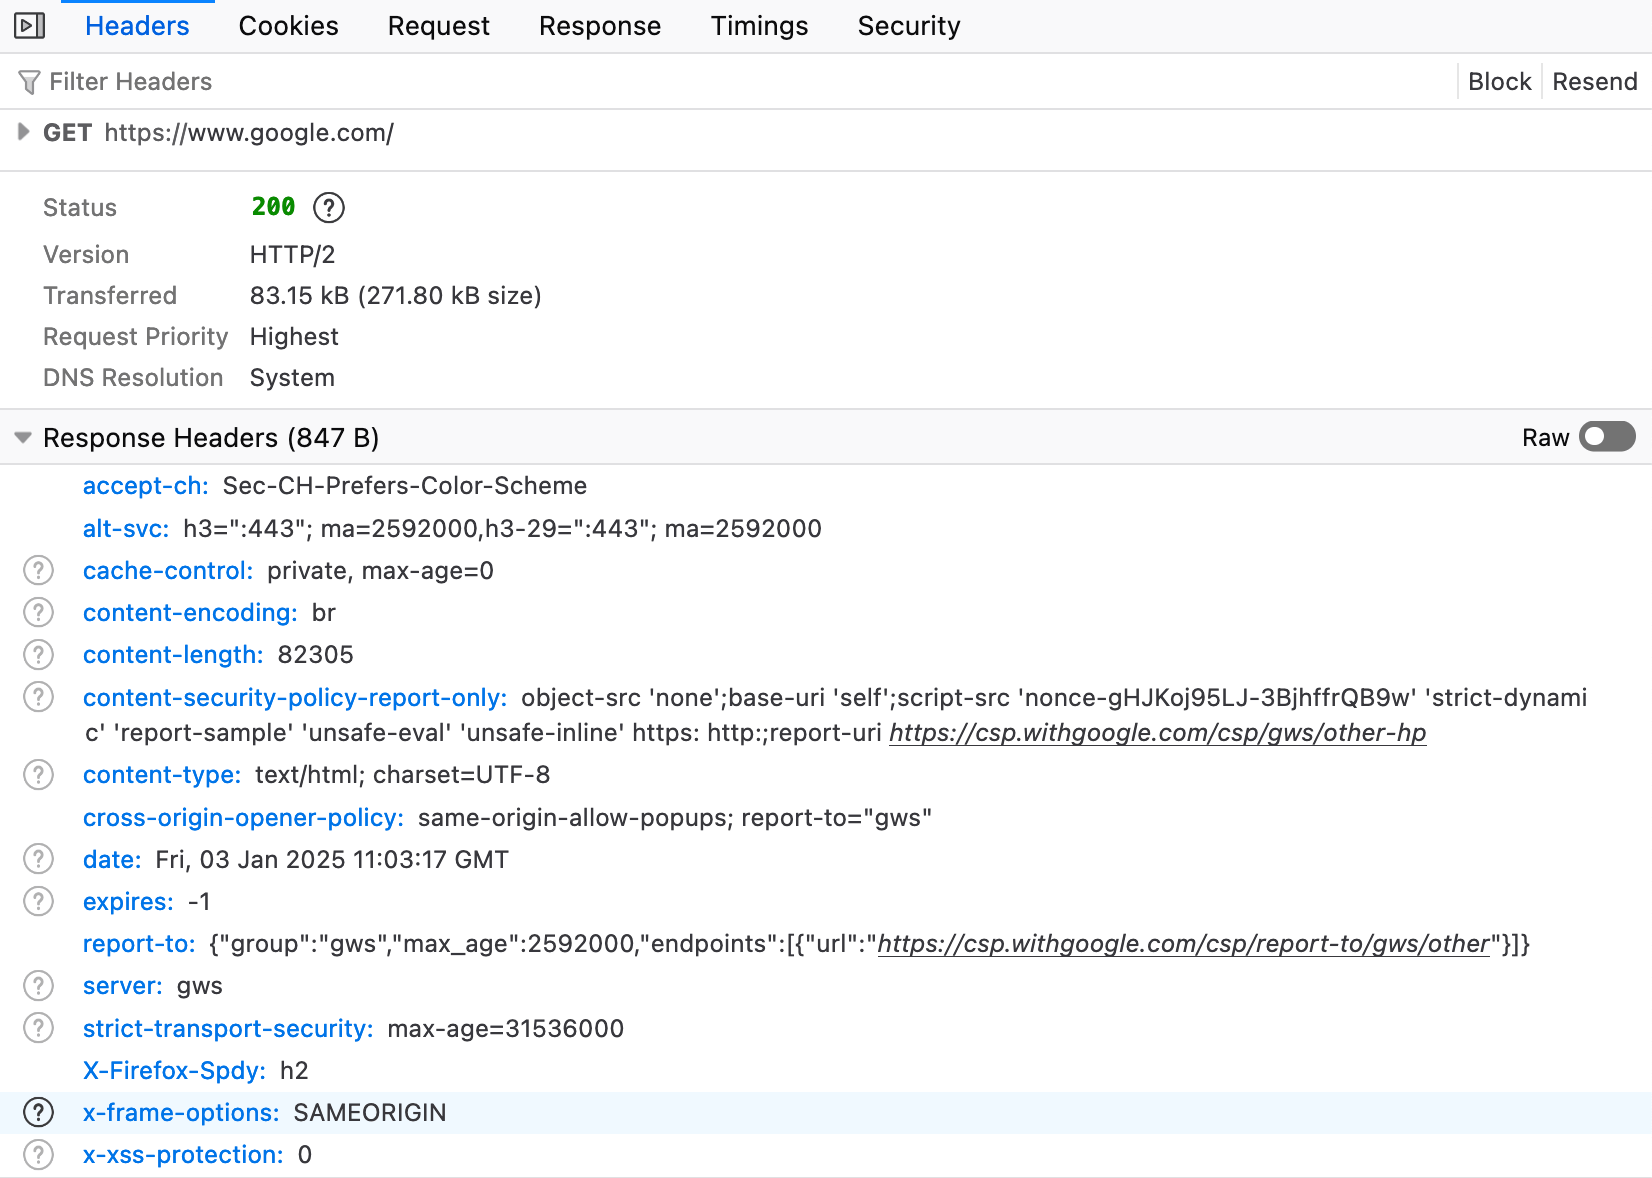Open the Security tab
The height and width of the screenshot is (1178, 1652).
pyautogui.click(x=909, y=26)
